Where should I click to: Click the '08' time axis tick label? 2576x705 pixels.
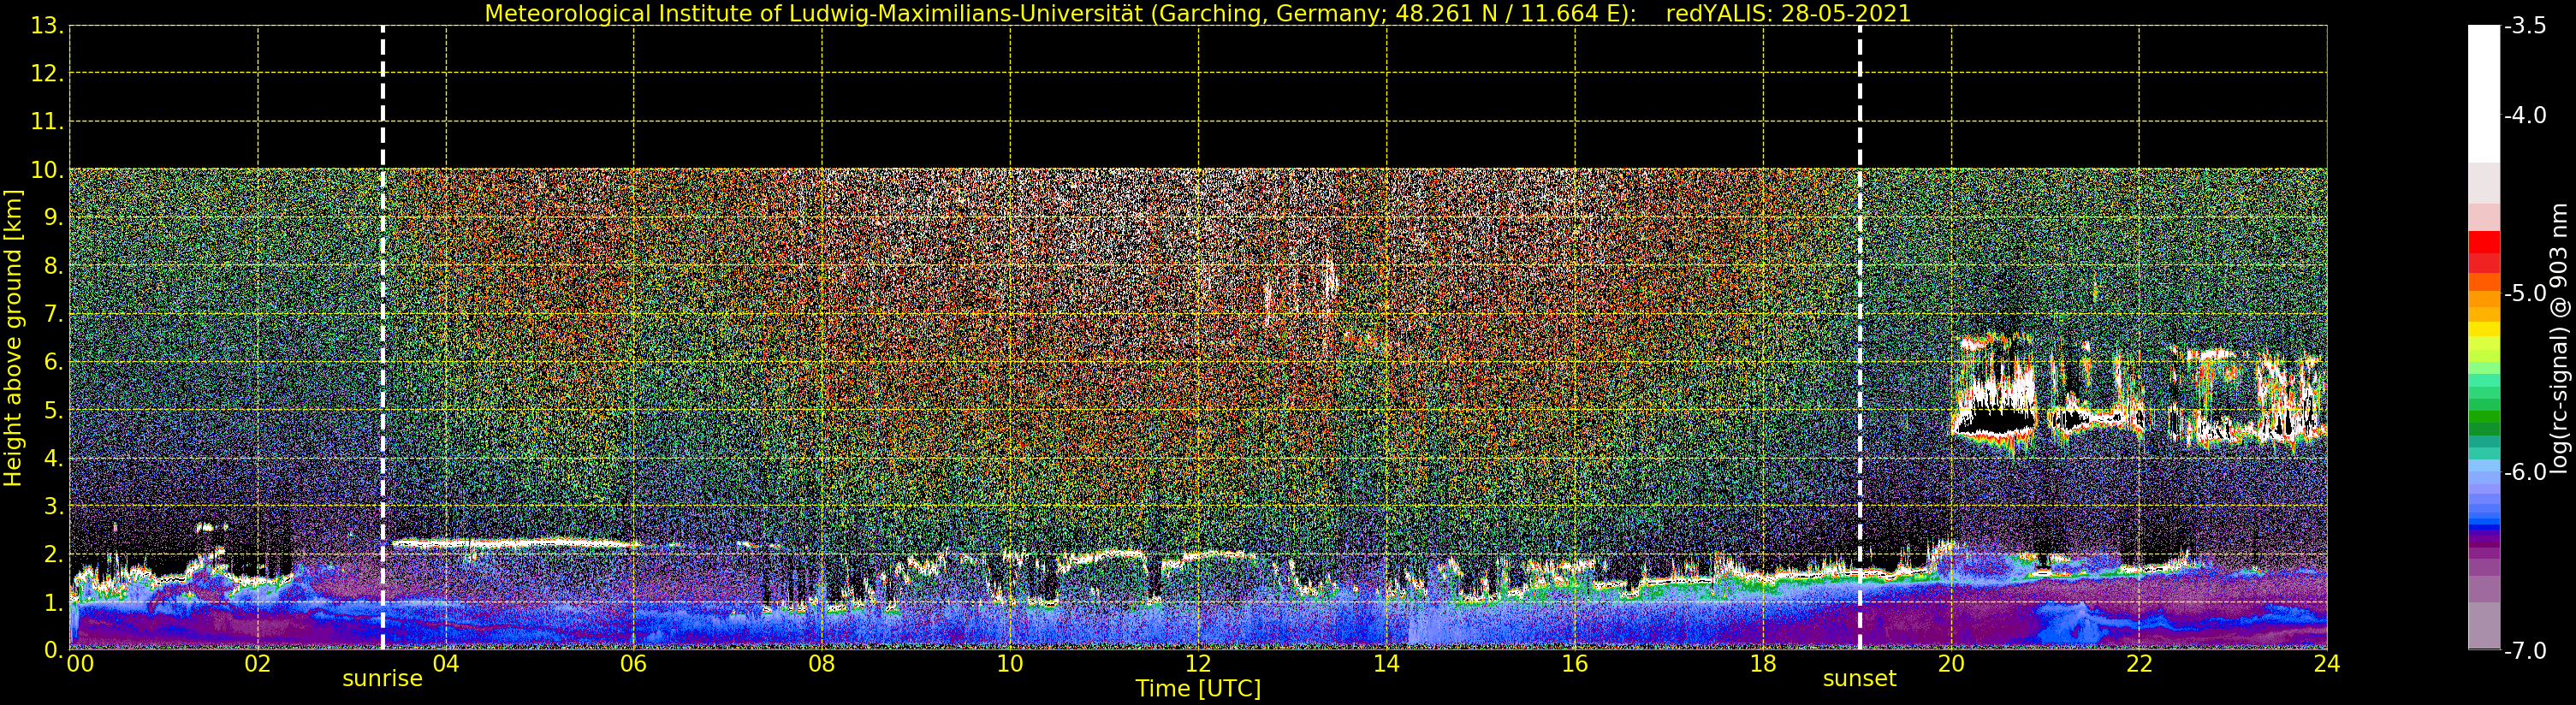[821, 663]
